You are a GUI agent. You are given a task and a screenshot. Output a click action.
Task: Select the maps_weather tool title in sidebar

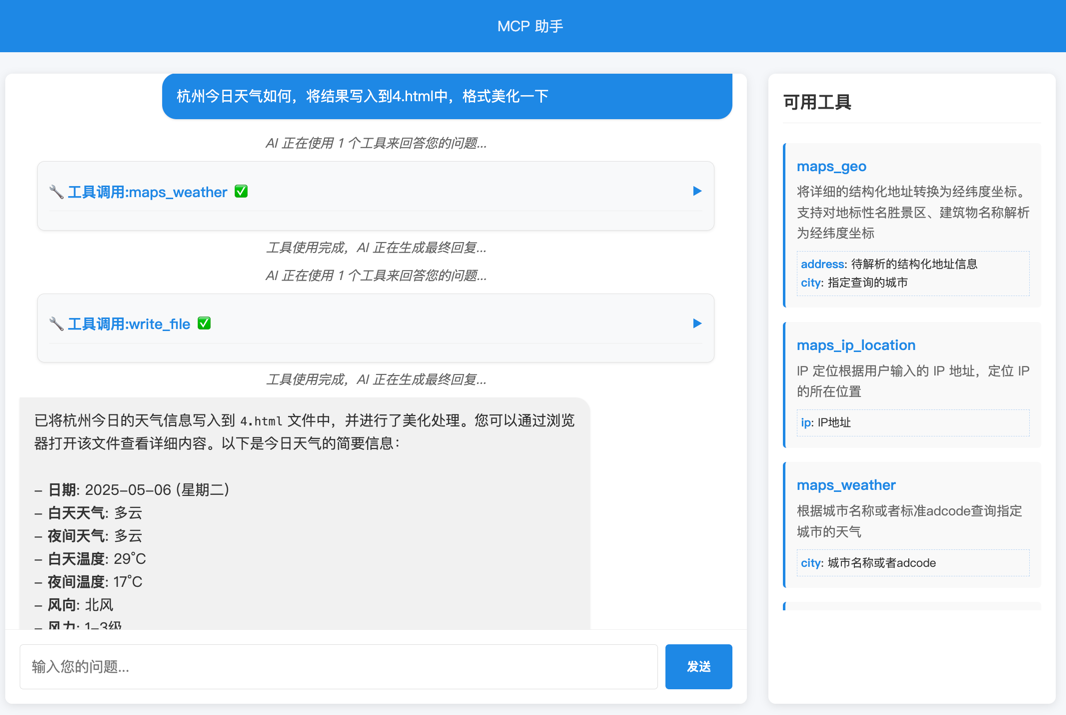click(x=846, y=485)
